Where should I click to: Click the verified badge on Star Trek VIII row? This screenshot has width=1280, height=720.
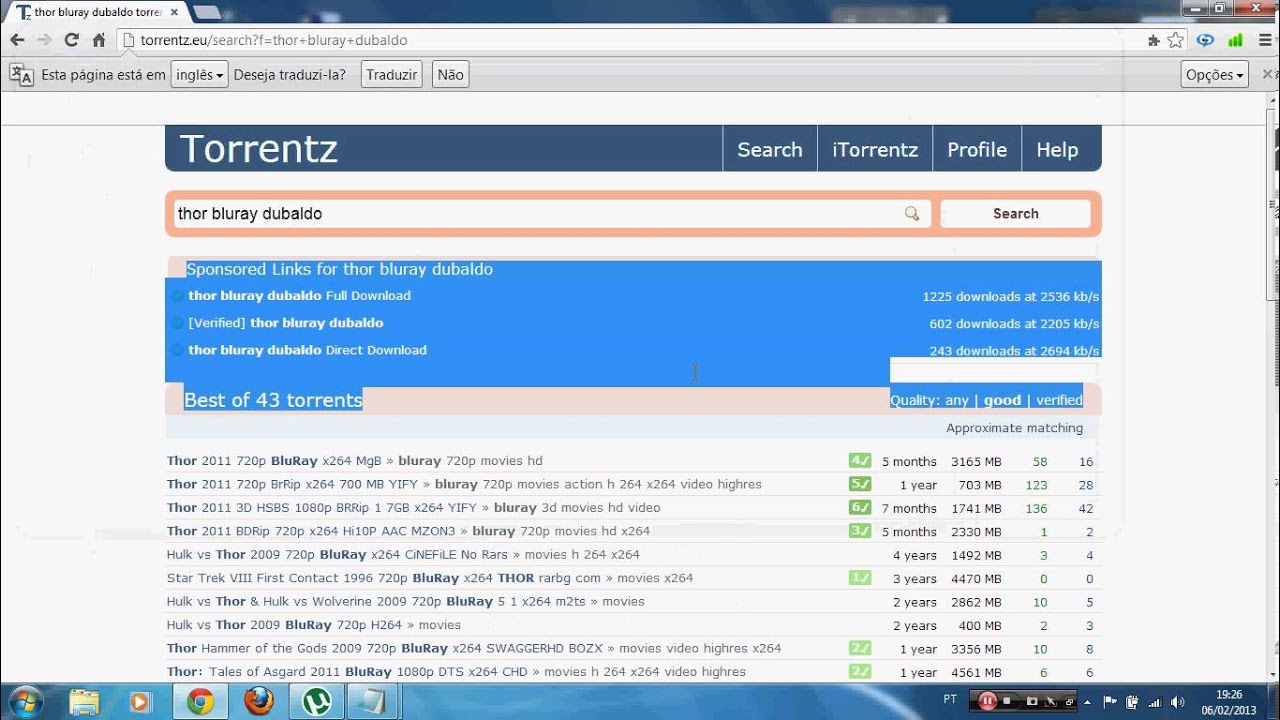860,578
